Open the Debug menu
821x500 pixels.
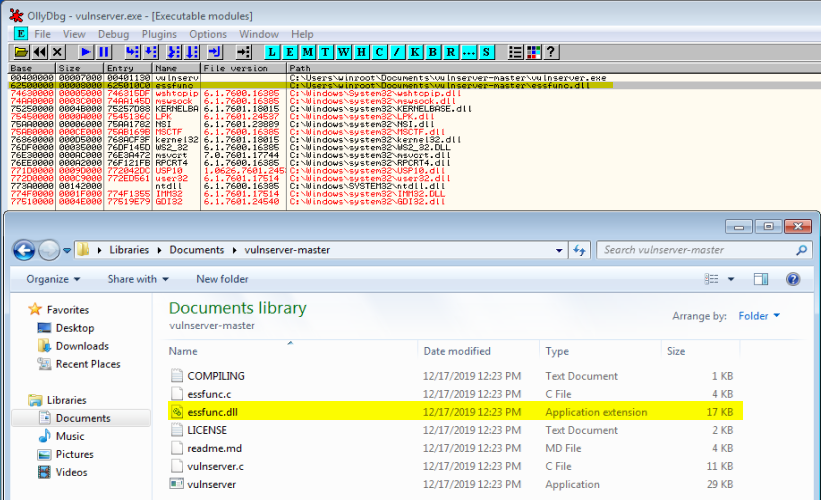pos(113,34)
